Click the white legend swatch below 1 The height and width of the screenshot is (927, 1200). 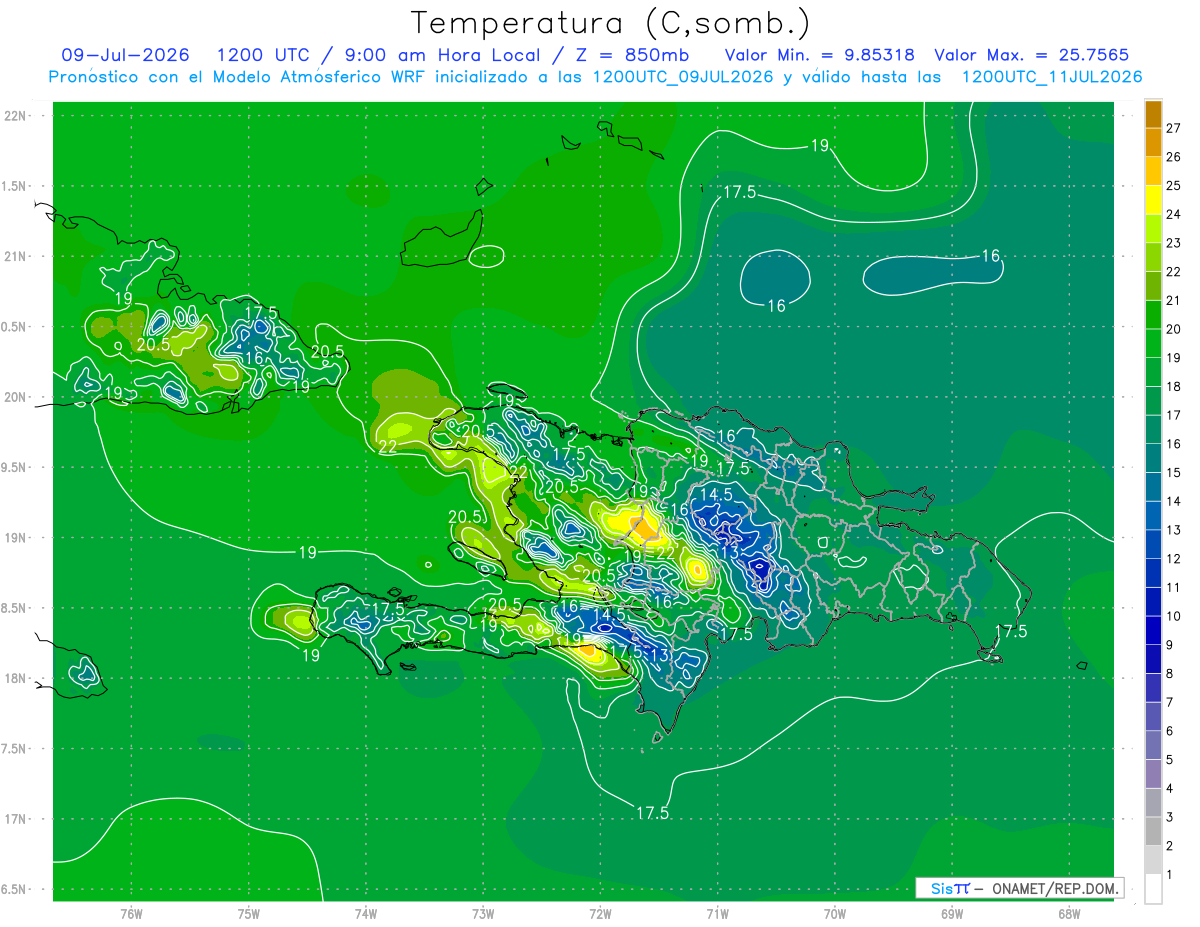point(1153,889)
